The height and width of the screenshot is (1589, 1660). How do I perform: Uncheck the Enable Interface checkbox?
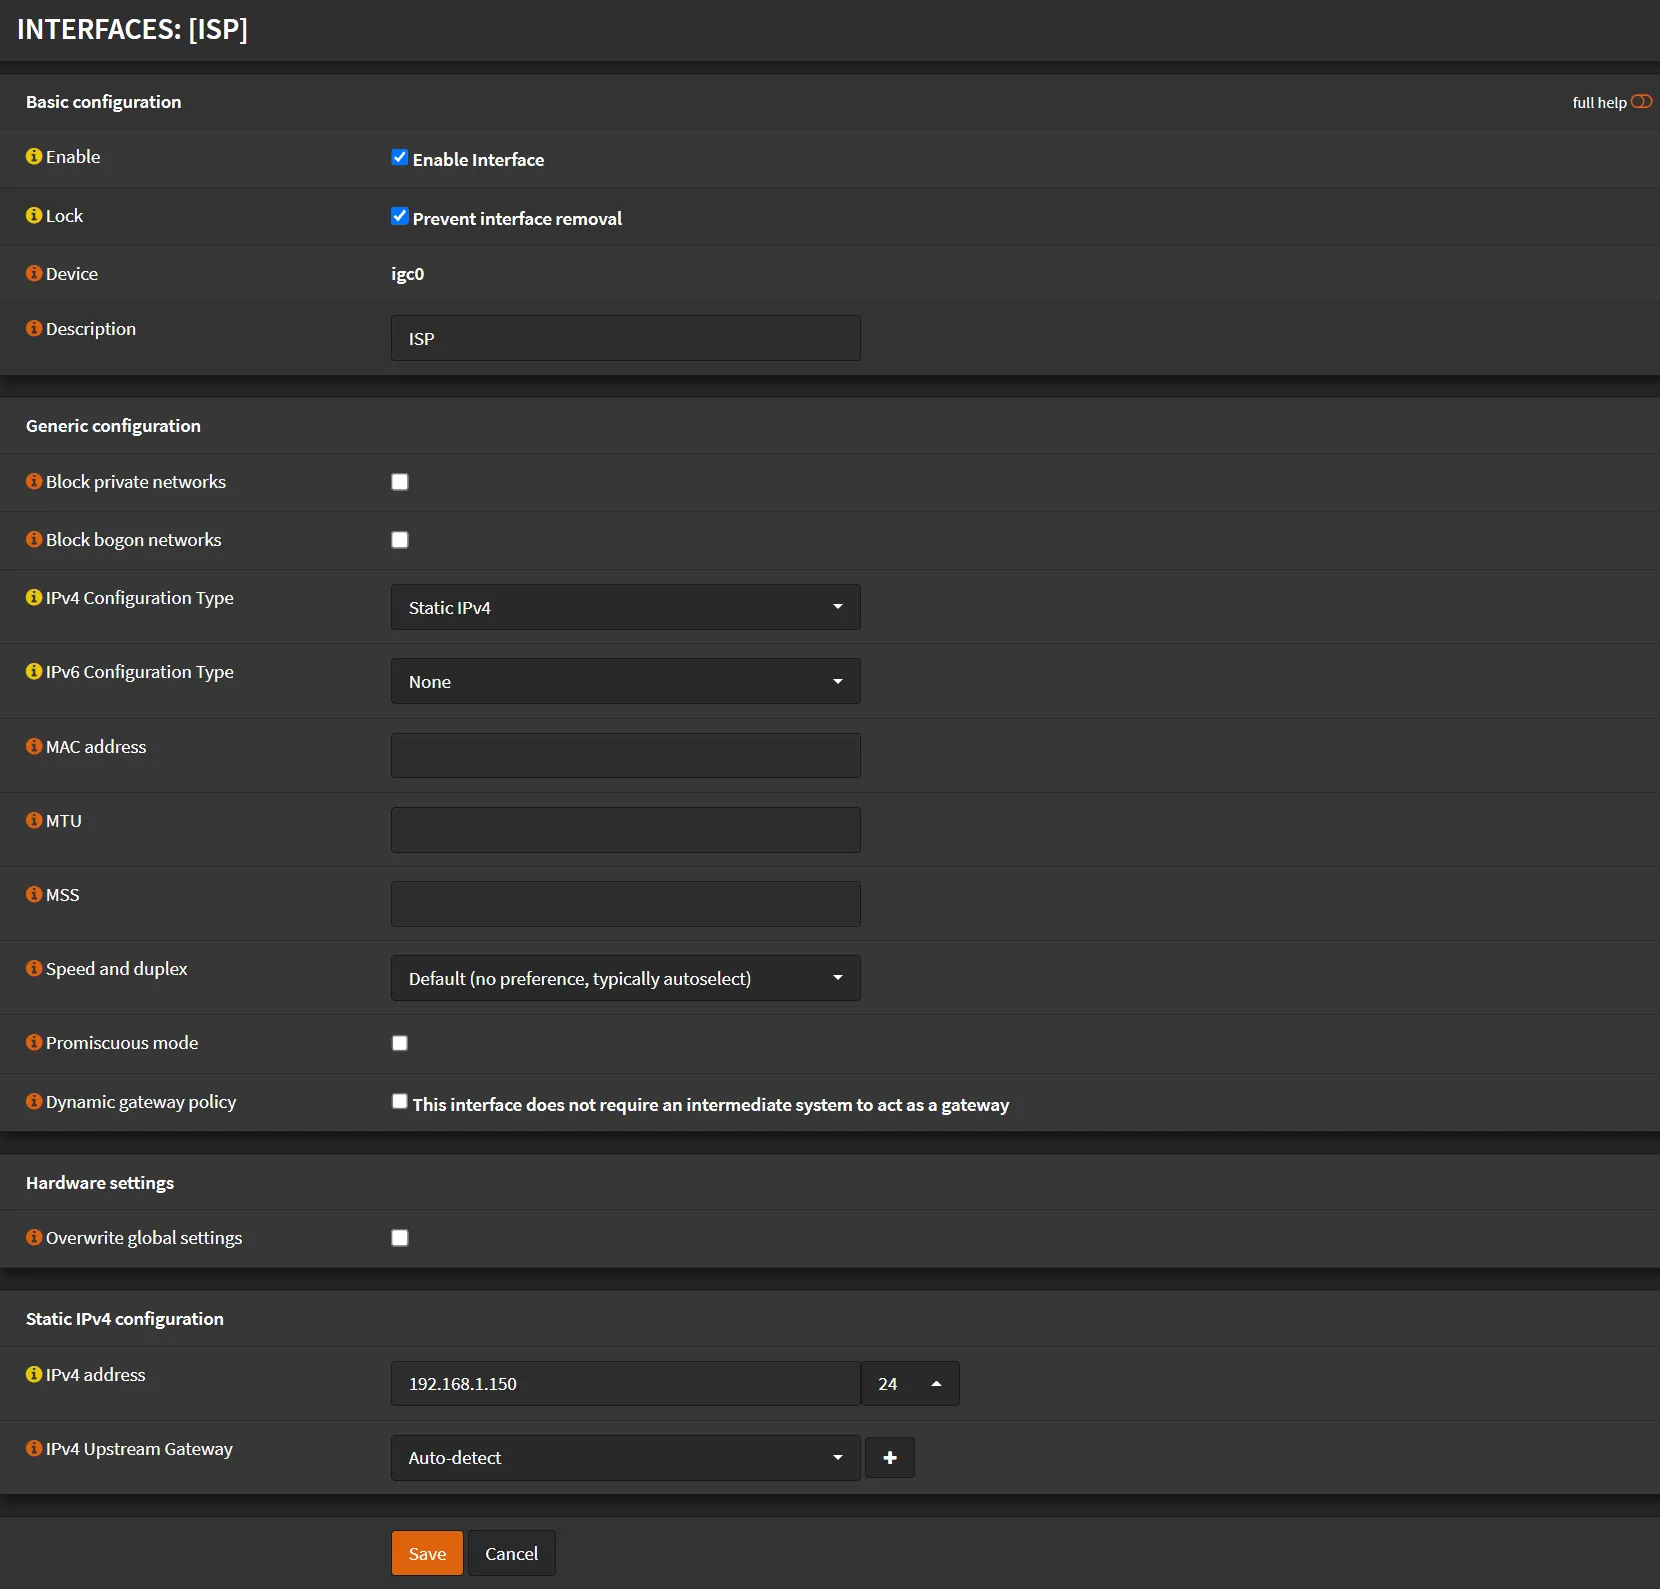click(x=400, y=157)
